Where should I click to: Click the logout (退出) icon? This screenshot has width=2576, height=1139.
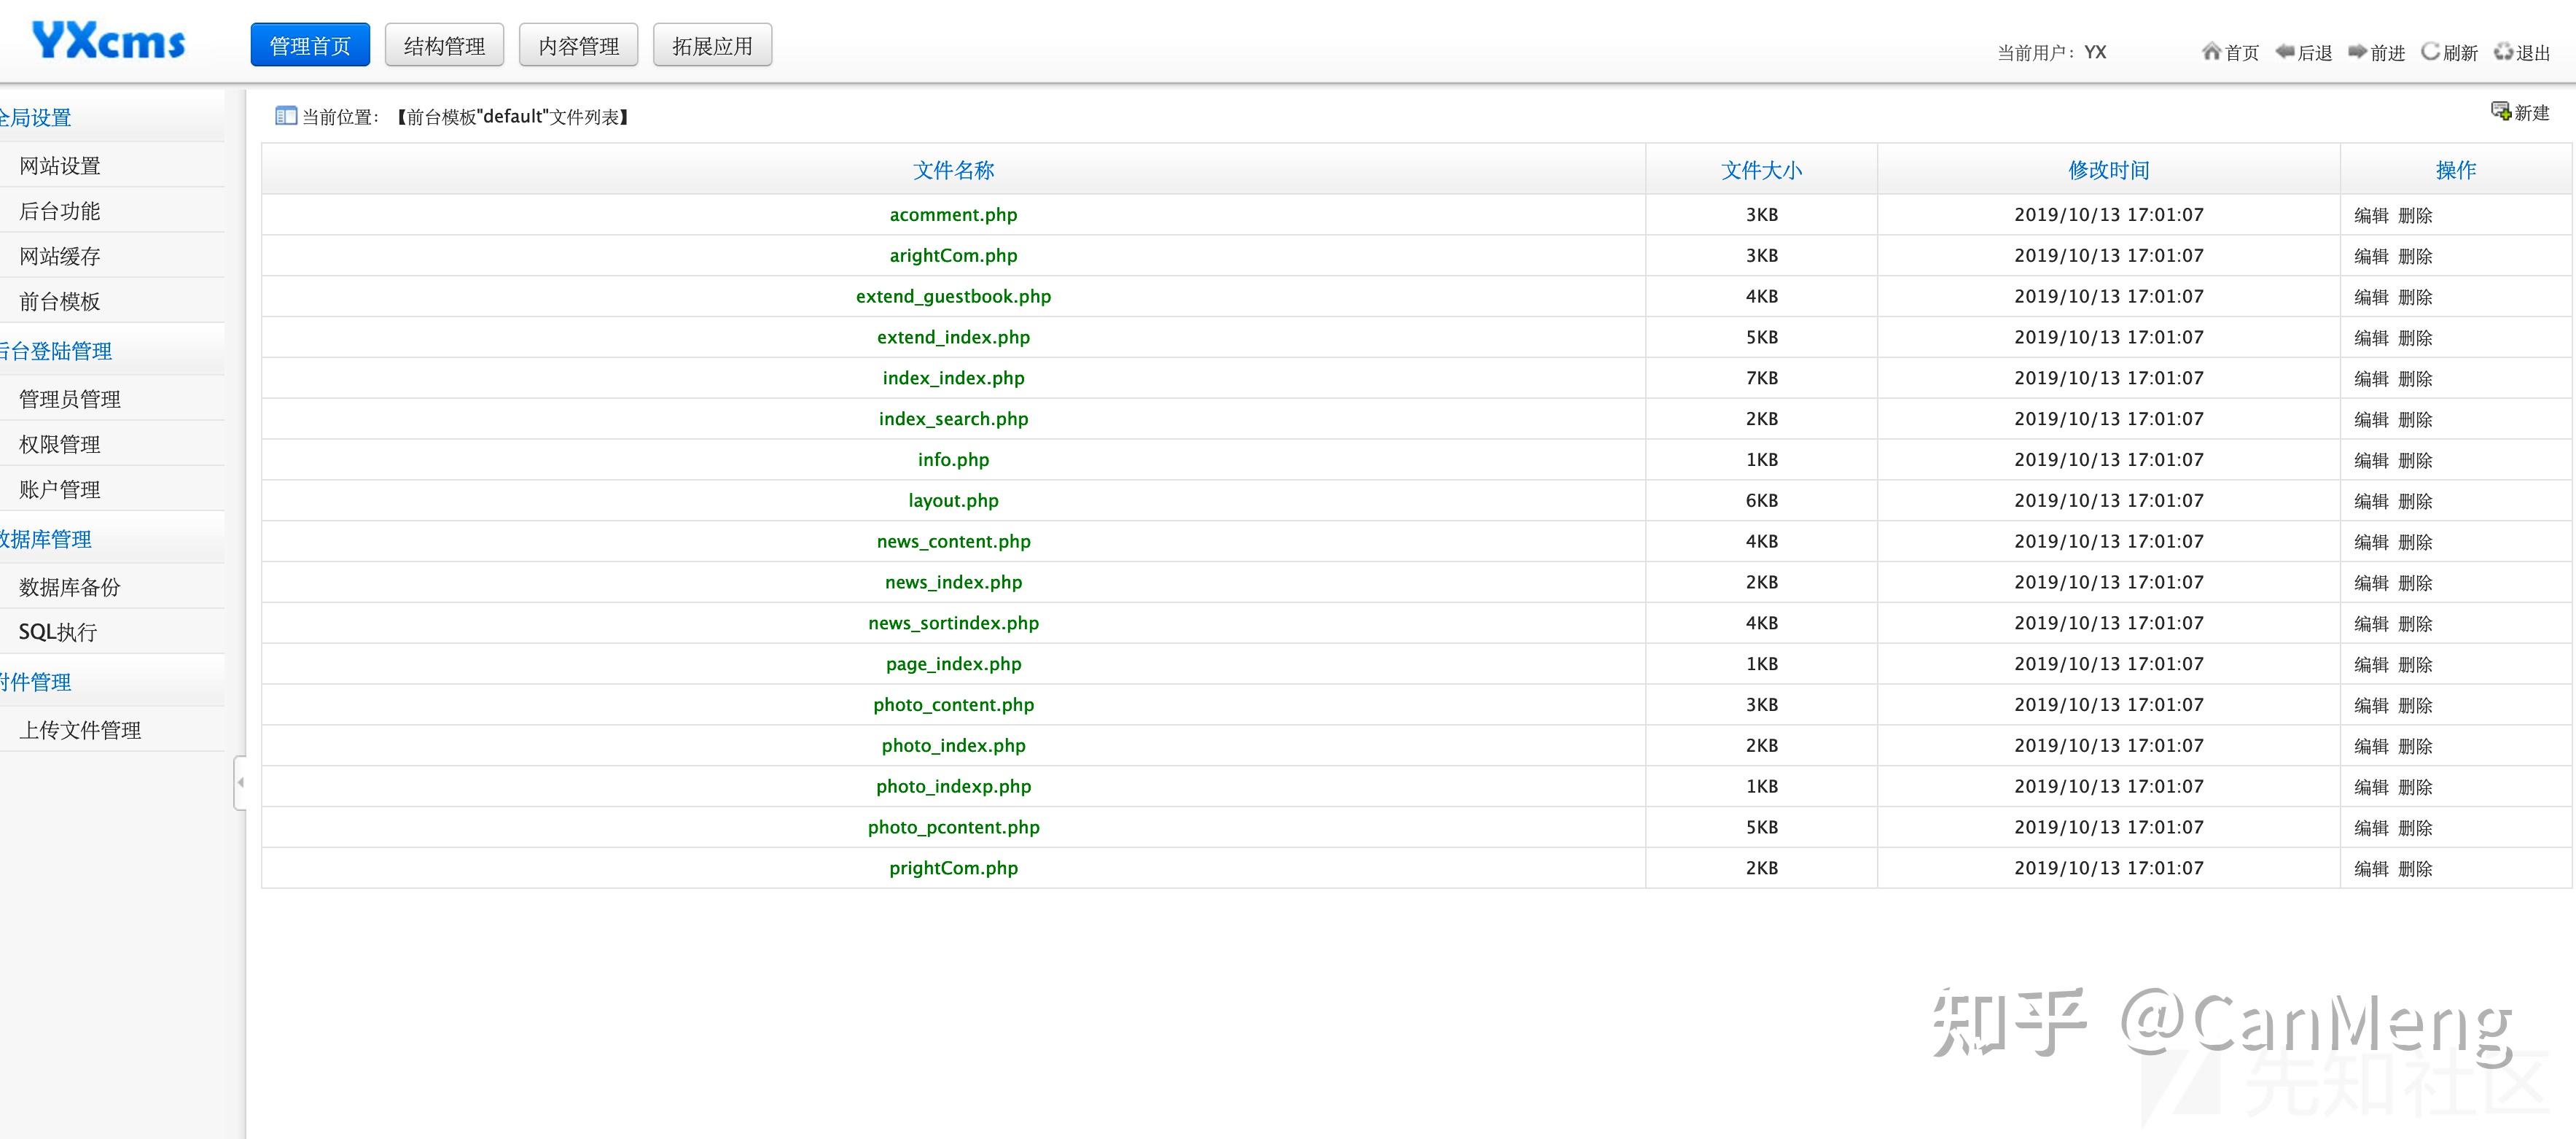coord(2503,52)
